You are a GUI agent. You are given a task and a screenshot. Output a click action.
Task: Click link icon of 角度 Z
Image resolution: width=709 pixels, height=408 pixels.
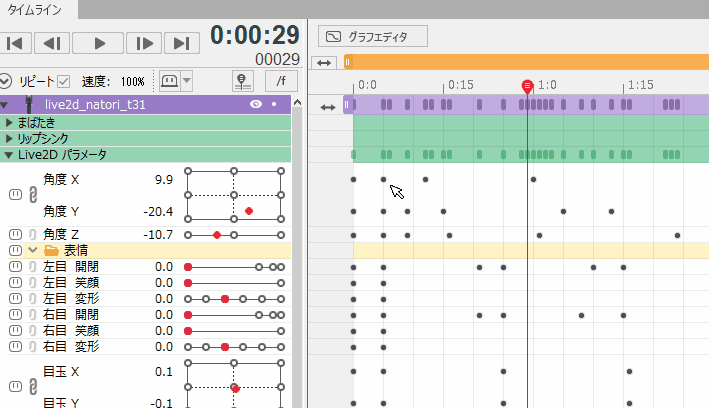(33, 234)
